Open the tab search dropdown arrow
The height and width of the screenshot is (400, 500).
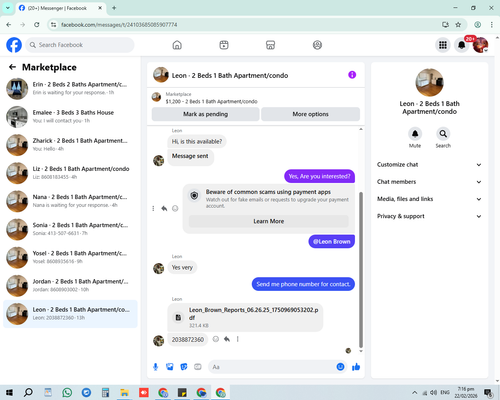pos(8,8)
